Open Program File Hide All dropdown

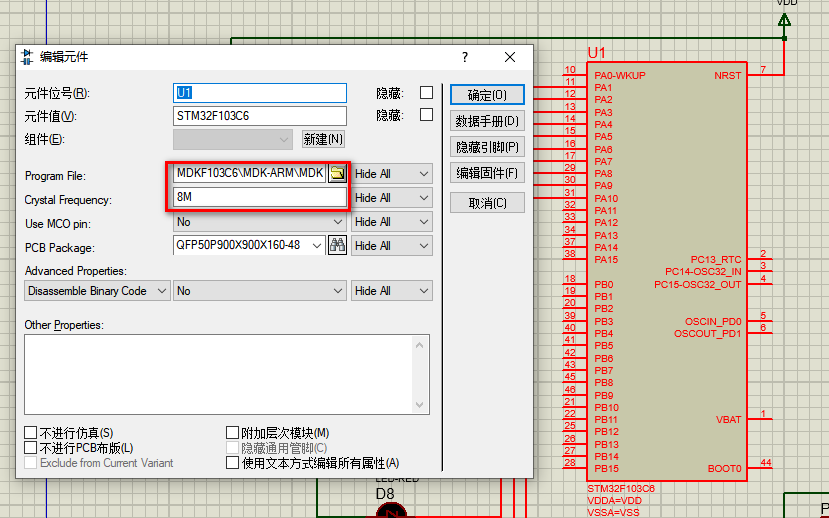coord(392,174)
